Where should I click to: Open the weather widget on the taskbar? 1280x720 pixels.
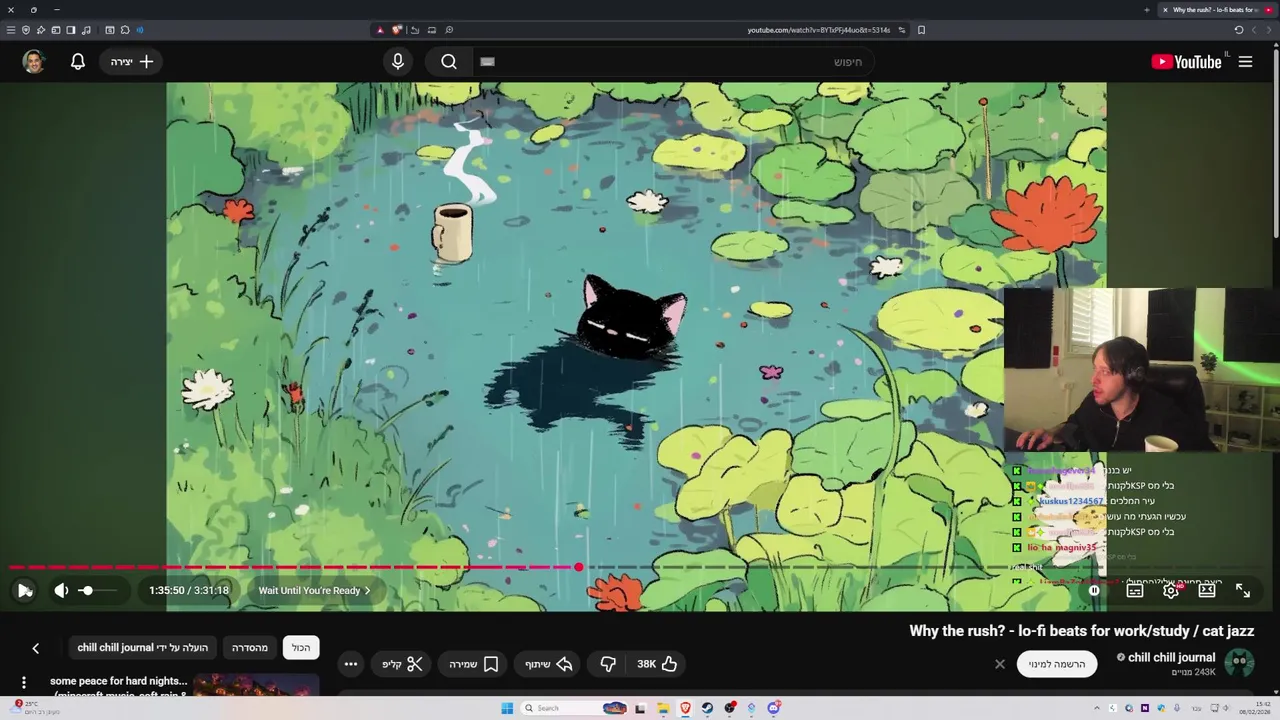click(34, 707)
